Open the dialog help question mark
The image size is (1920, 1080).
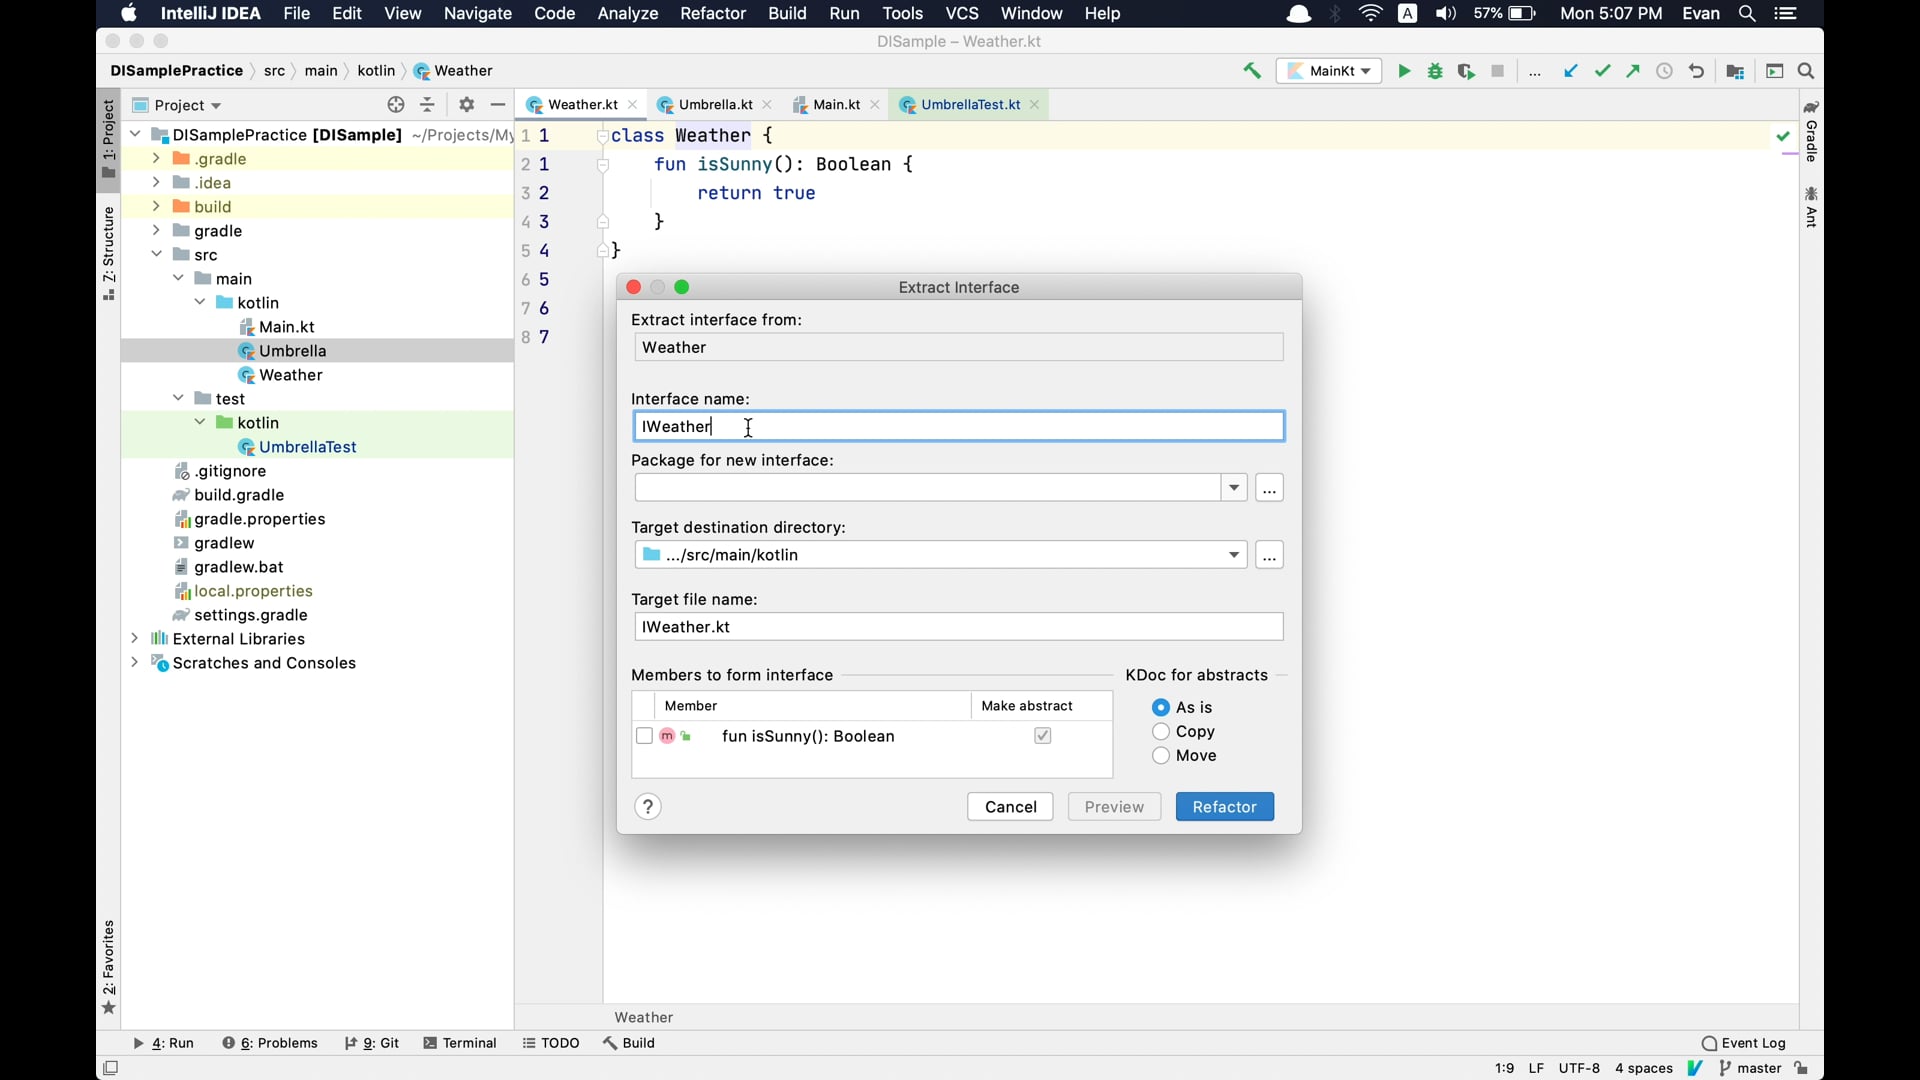tap(648, 807)
